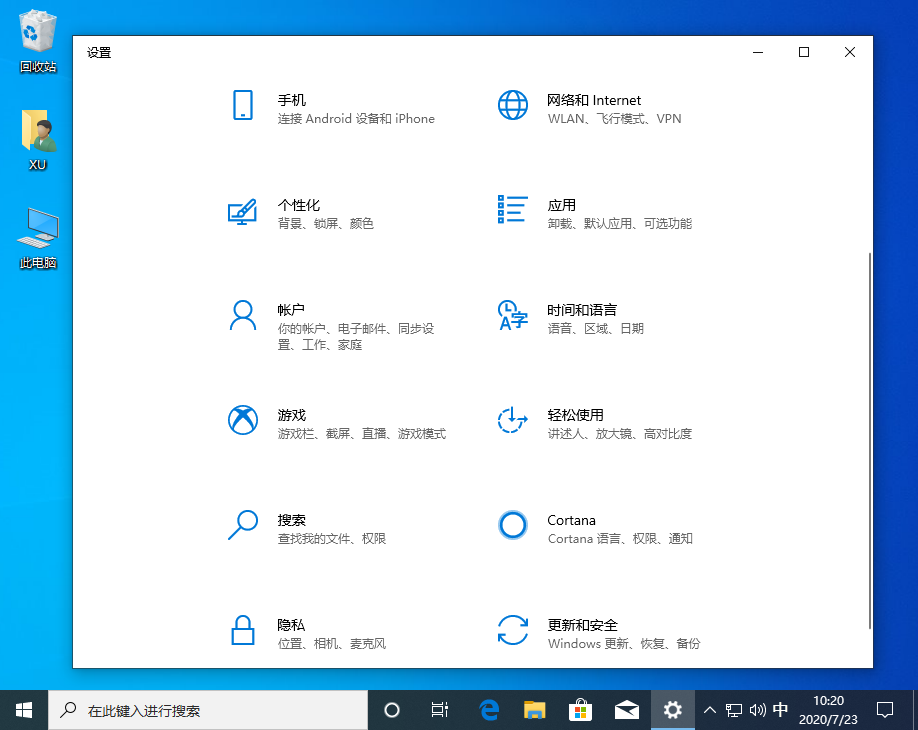Open the Mail app from the taskbar
Image resolution: width=918 pixels, height=730 pixels.
pos(626,709)
